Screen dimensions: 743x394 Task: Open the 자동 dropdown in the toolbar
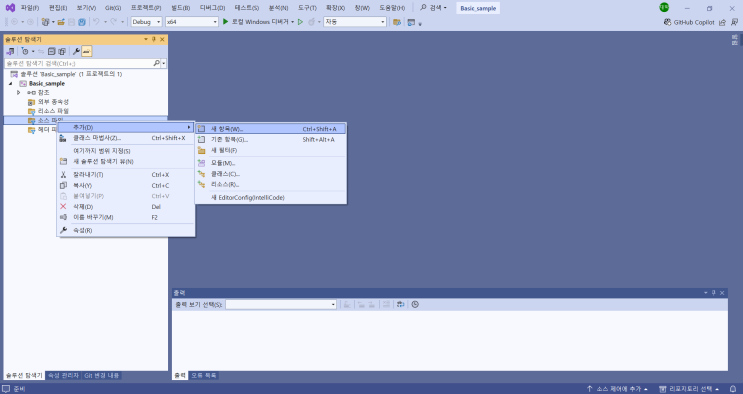pyautogui.click(x=355, y=22)
